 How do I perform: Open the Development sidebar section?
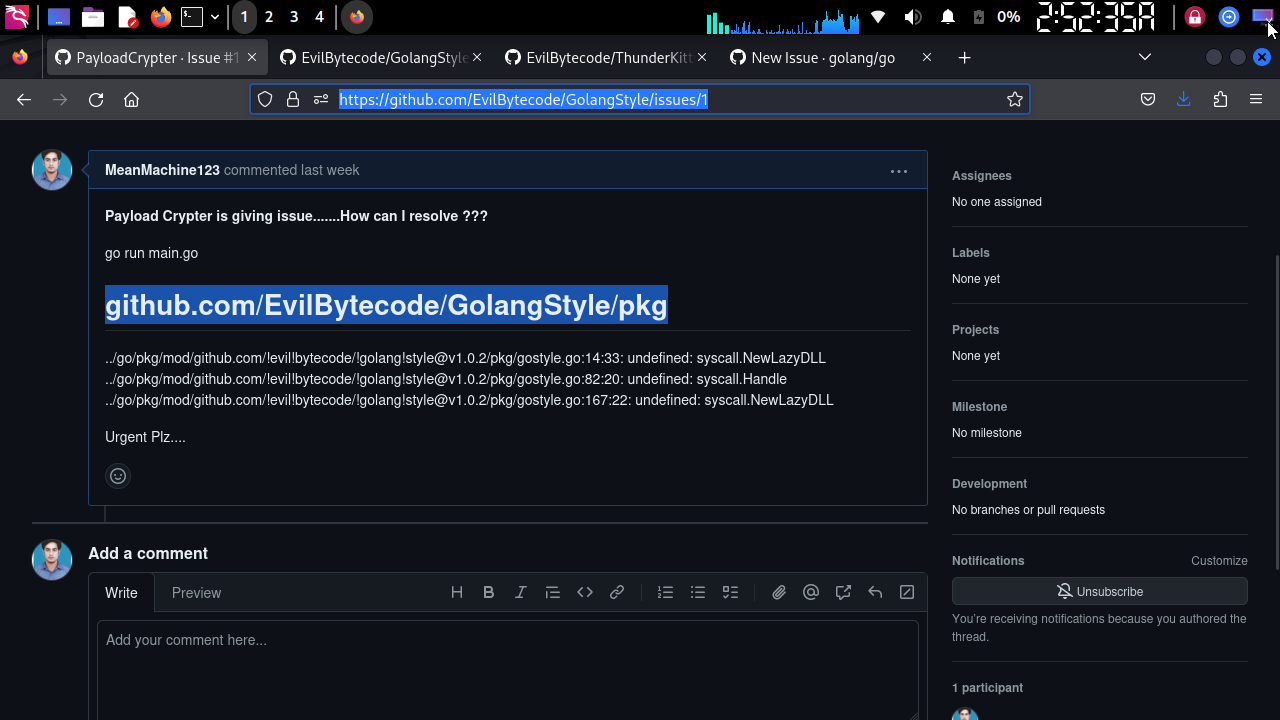(x=990, y=484)
